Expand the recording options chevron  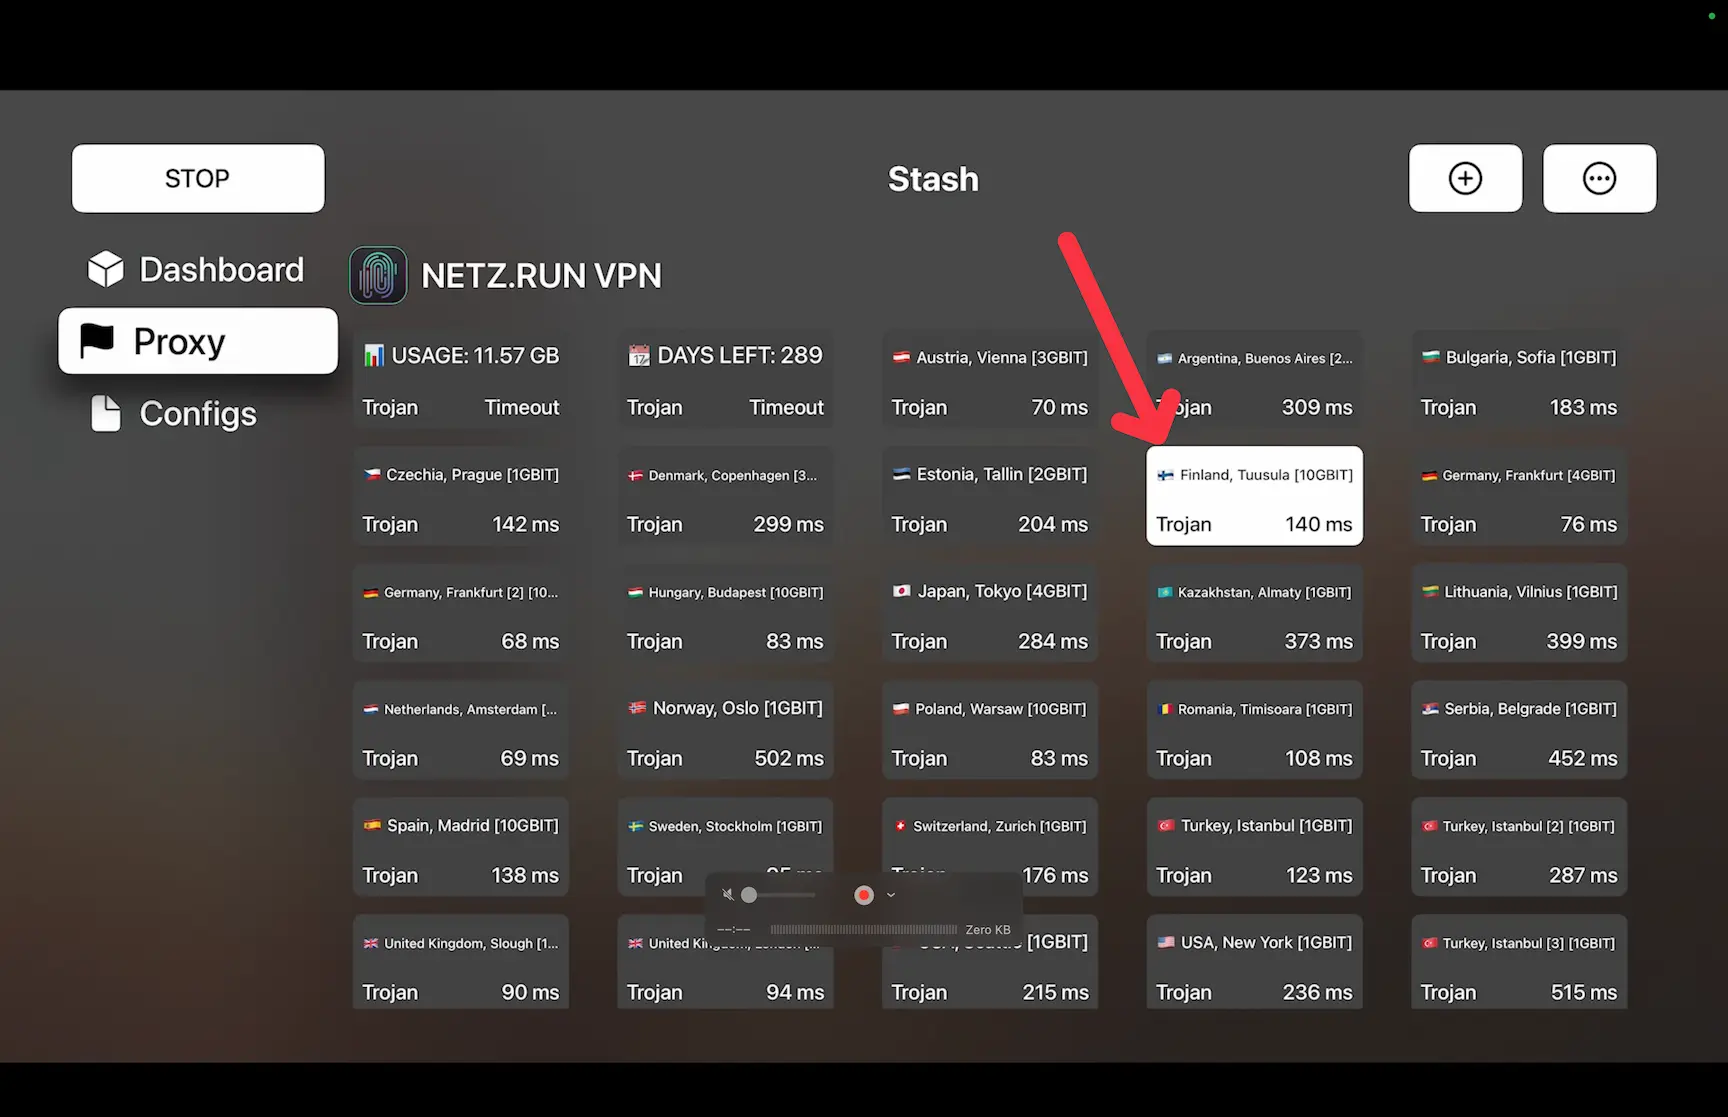(891, 895)
